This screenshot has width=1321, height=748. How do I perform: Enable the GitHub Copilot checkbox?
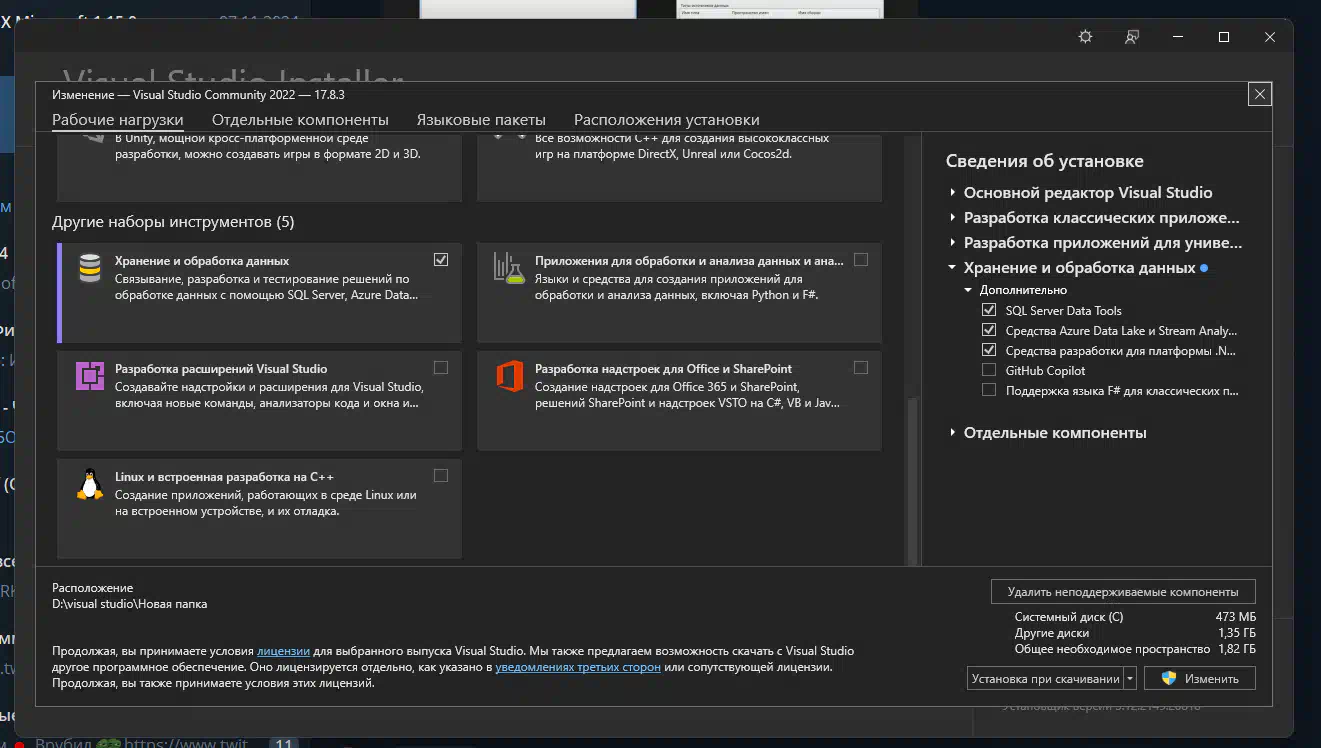coord(989,371)
